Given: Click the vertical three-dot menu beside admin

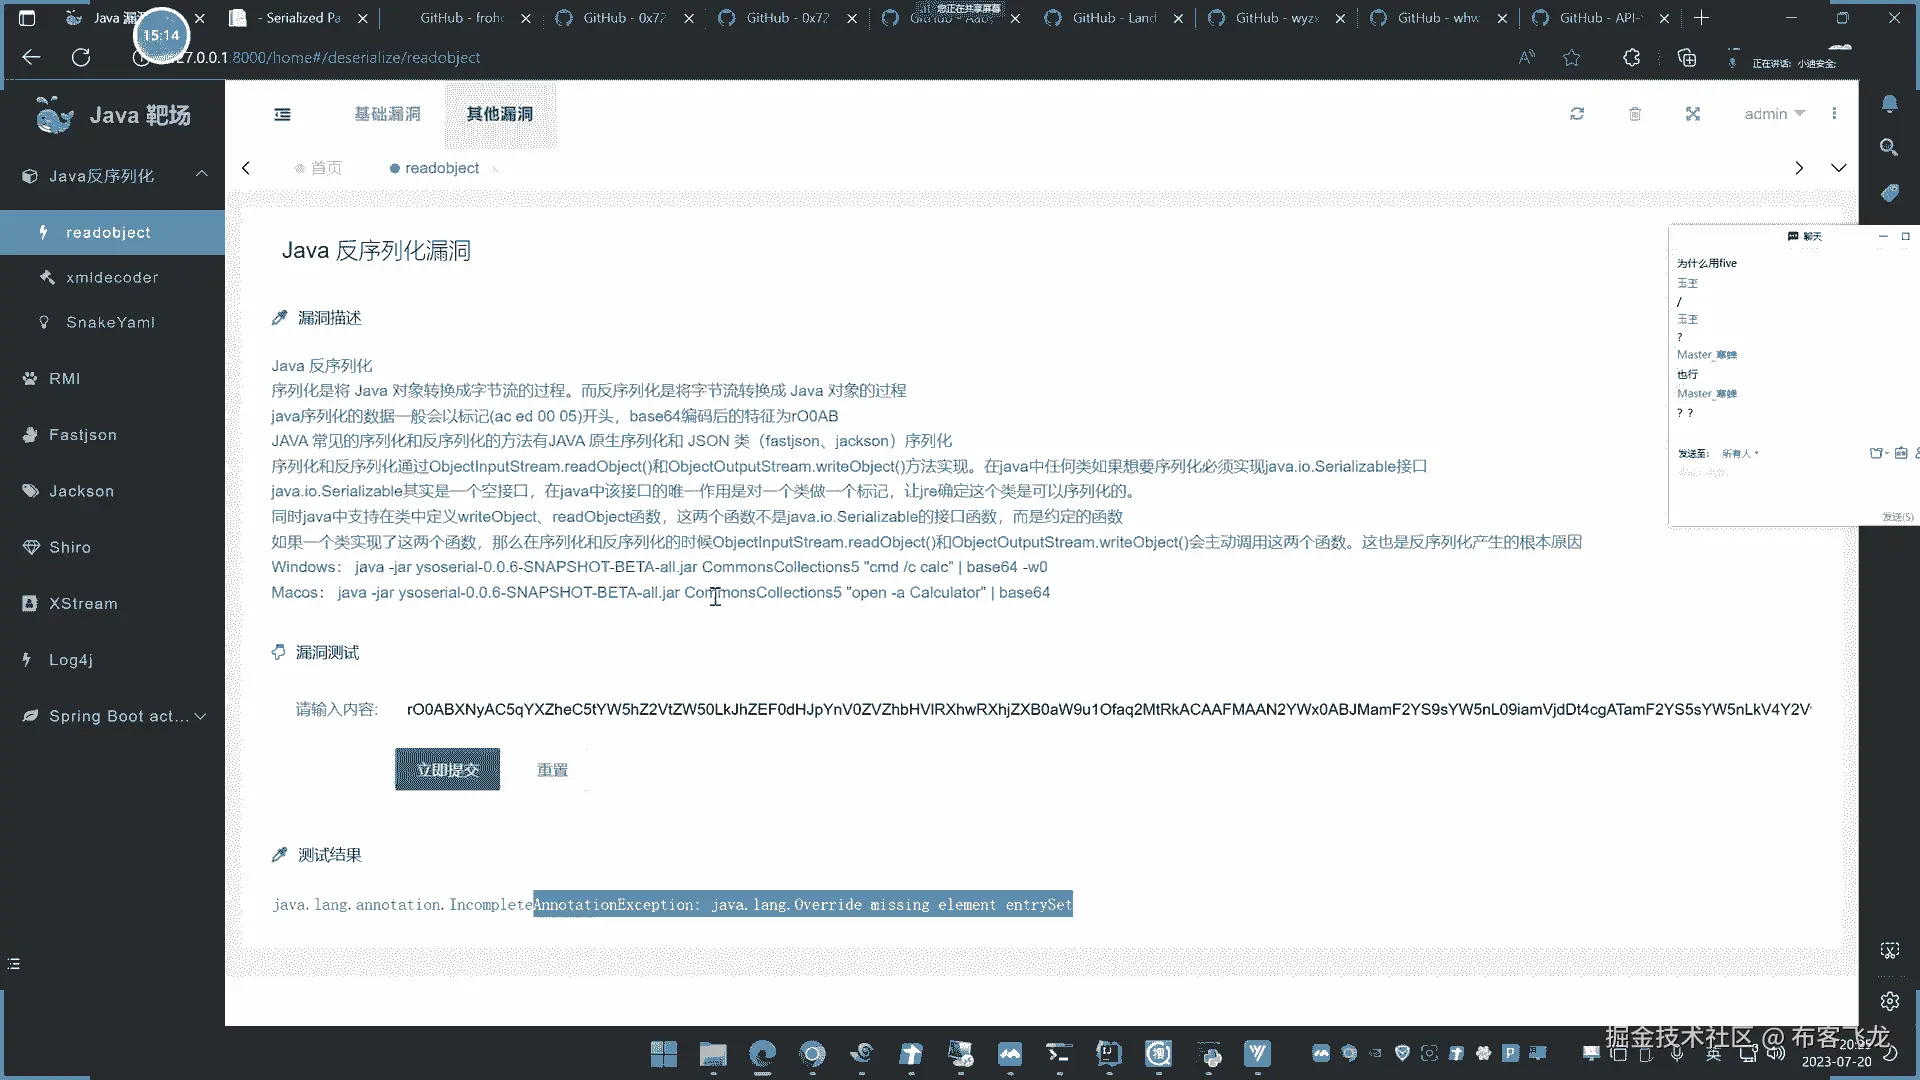Looking at the screenshot, I should [1834, 114].
